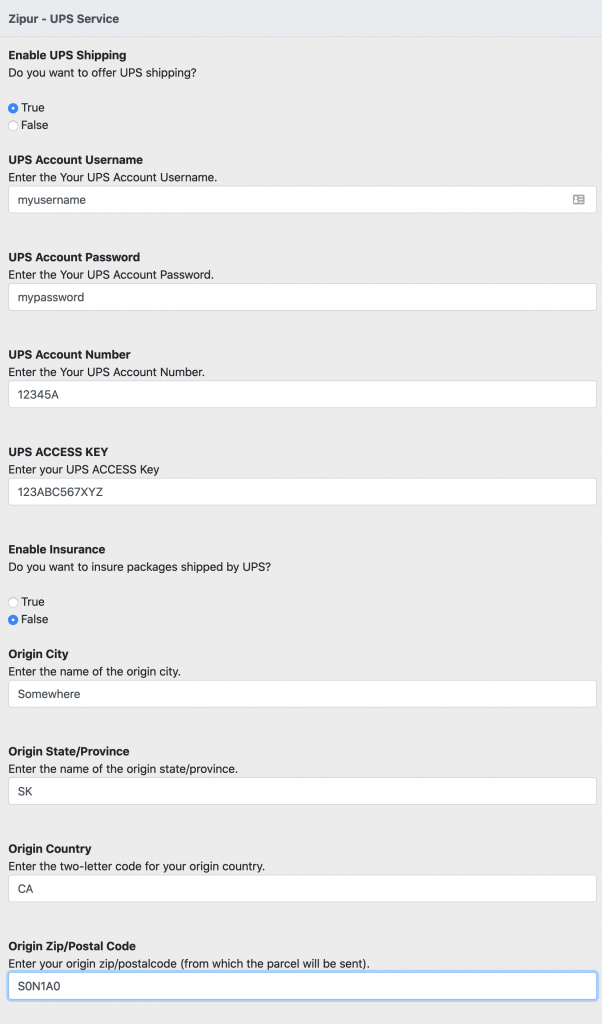Select True for Enable Insurance
This screenshot has width=602, height=1024.
point(13,602)
